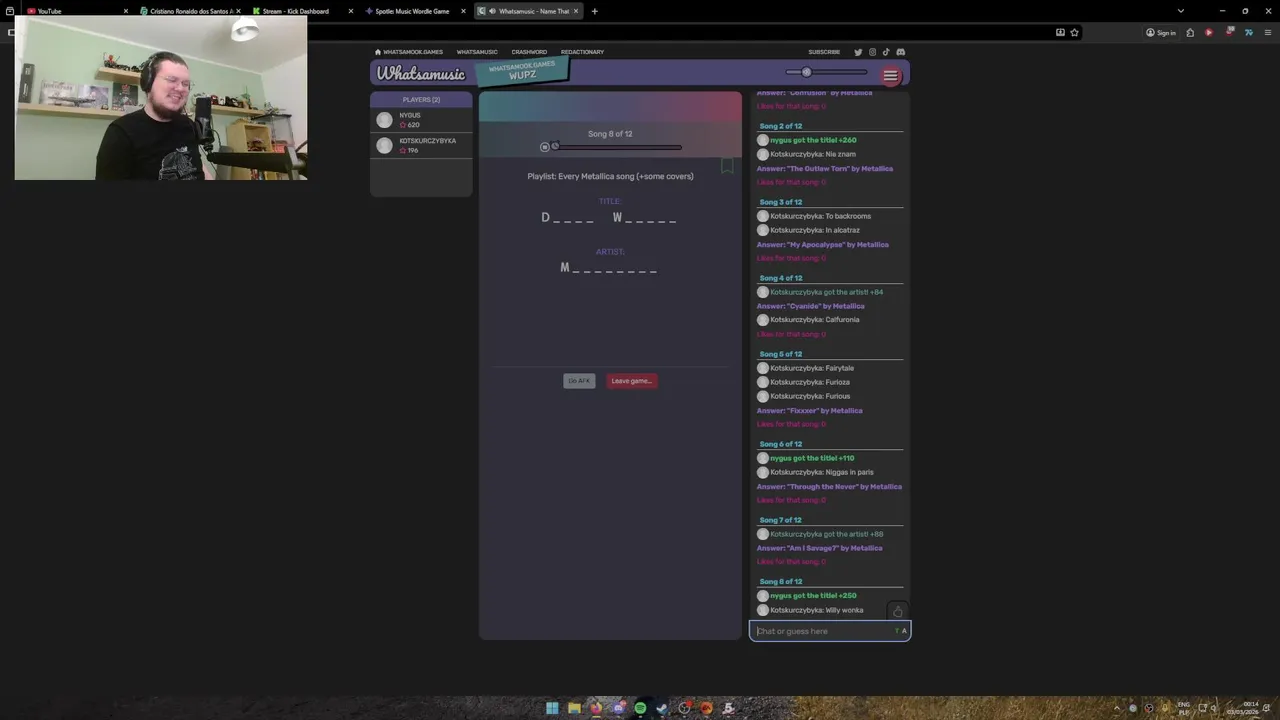Click the install app icon in address bar
This screenshot has height=720, width=1280.
tap(1060, 32)
